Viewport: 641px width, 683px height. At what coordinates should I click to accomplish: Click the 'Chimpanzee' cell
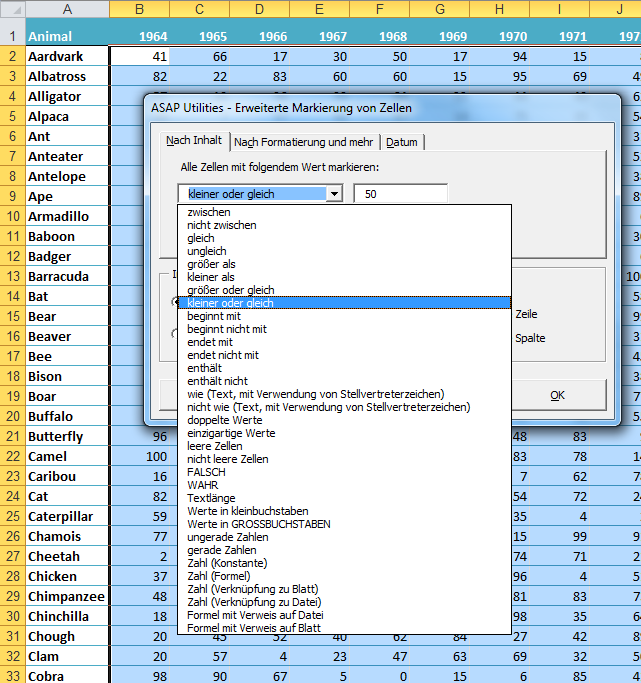[67, 596]
